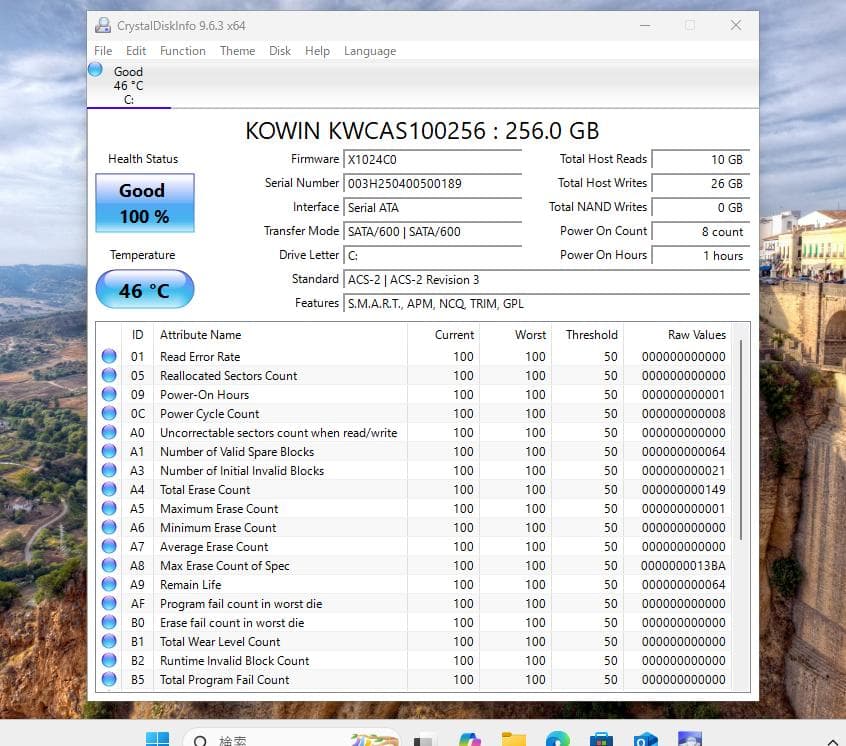
Task: Open the File menu
Action: pos(103,51)
